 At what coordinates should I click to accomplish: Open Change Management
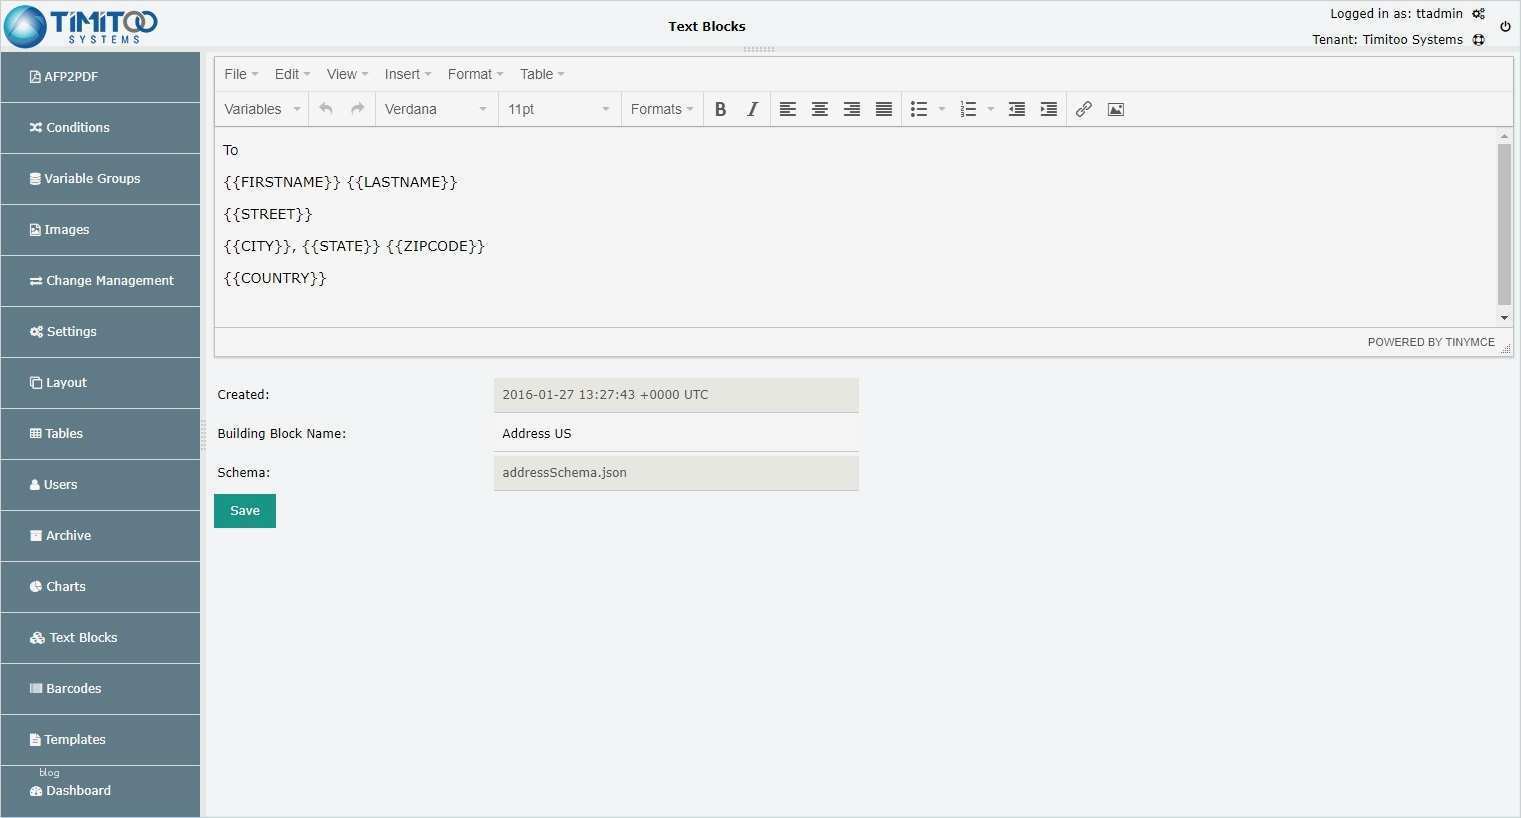point(100,281)
